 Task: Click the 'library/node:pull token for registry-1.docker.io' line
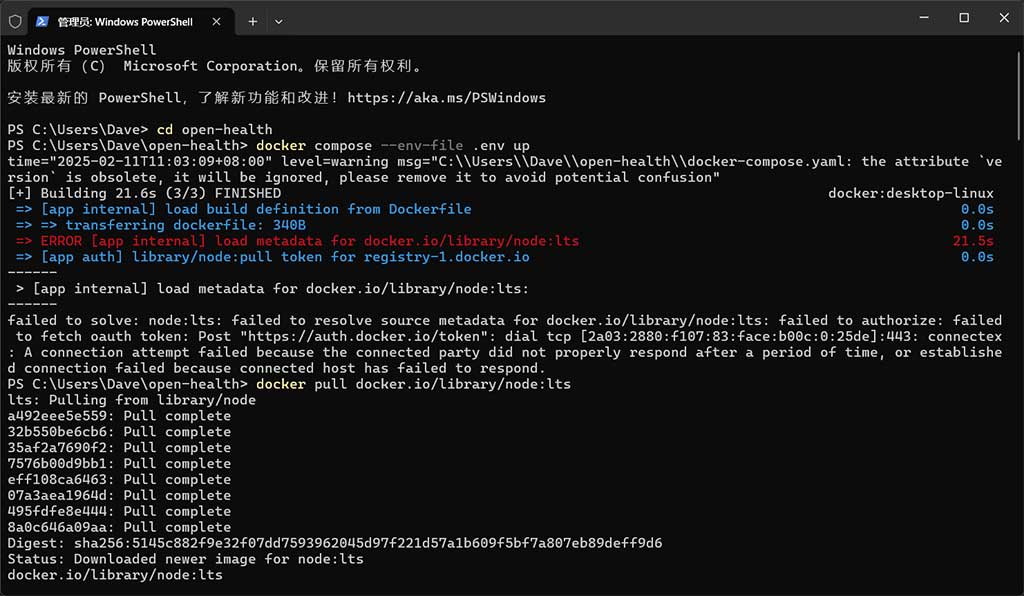point(272,257)
